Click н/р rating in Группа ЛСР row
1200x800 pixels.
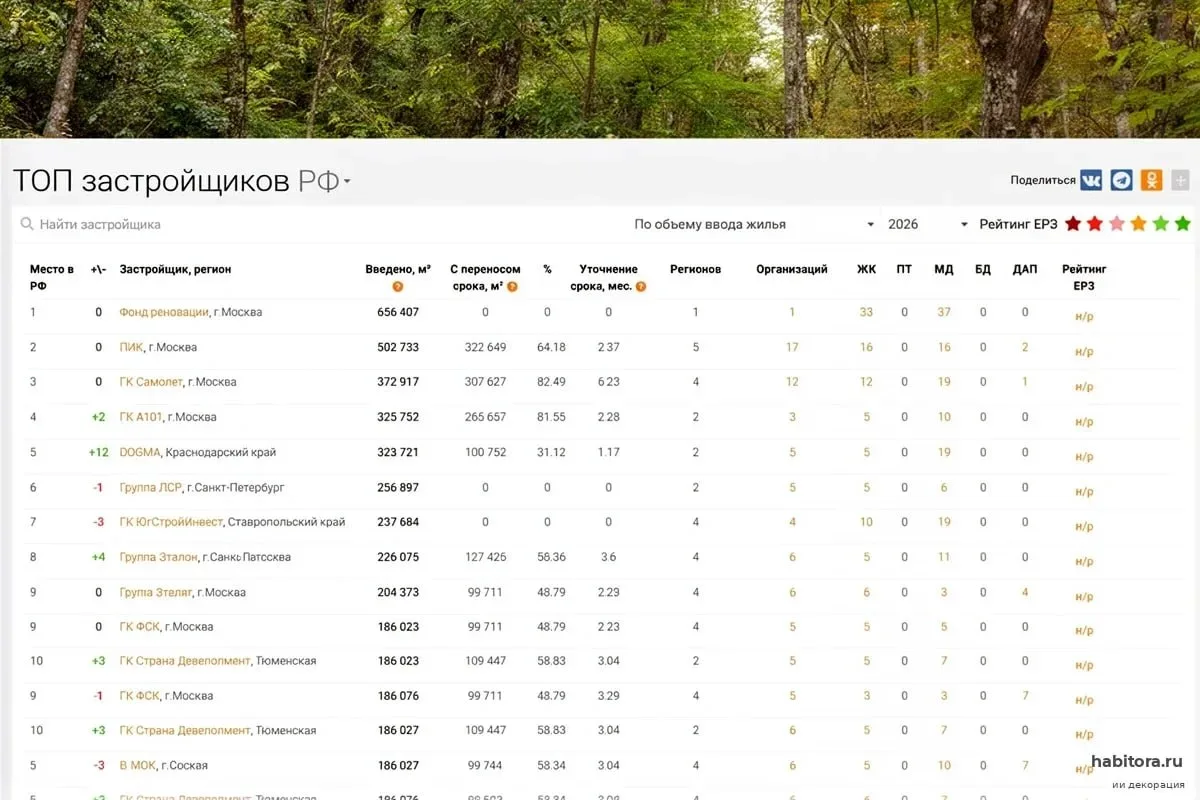pos(1084,492)
